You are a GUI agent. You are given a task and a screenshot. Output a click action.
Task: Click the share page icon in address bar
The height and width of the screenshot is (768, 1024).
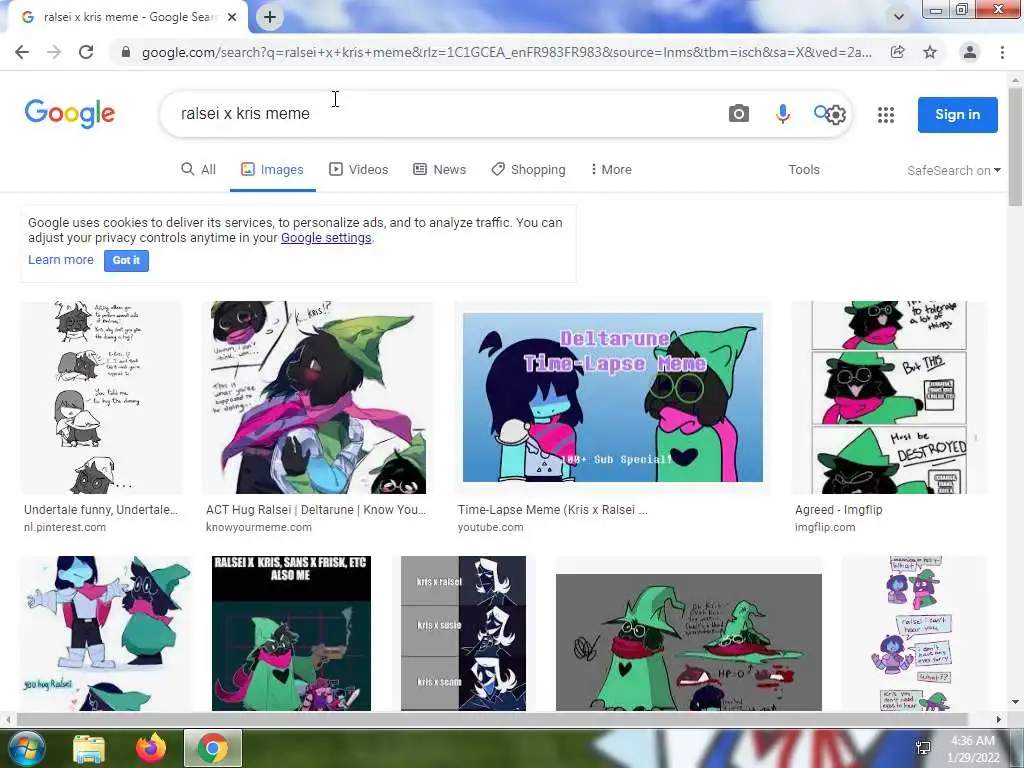(x=898, y=52)
